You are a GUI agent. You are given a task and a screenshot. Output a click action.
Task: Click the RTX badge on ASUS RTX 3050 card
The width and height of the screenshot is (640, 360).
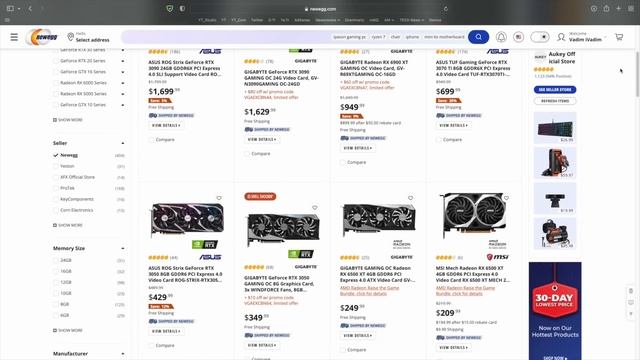pos(205,244)
